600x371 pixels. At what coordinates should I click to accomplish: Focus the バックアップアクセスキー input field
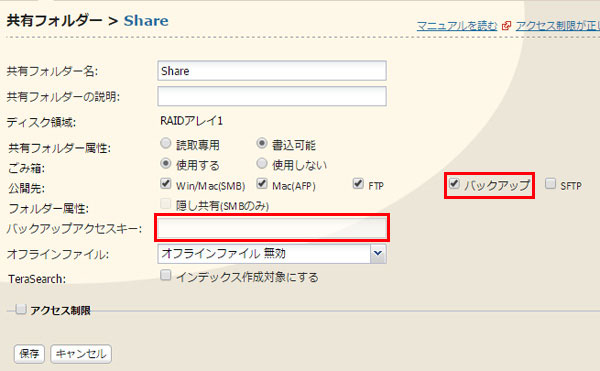pyautogui.click(x=272, y=228)
